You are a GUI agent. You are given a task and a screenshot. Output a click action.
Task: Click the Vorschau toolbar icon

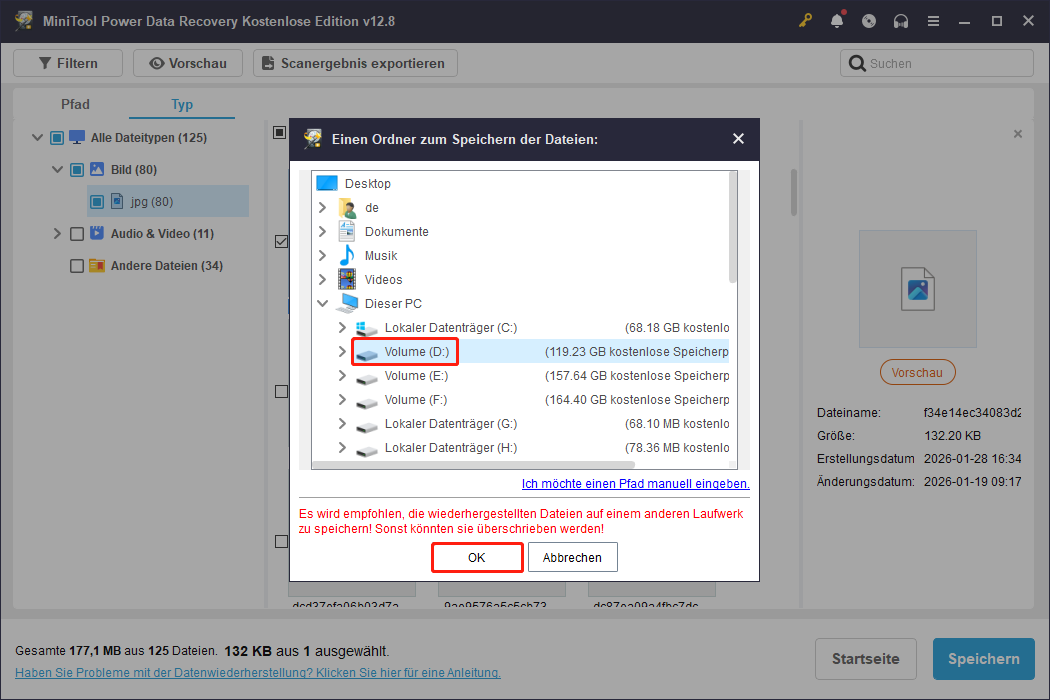coord(187,62)
